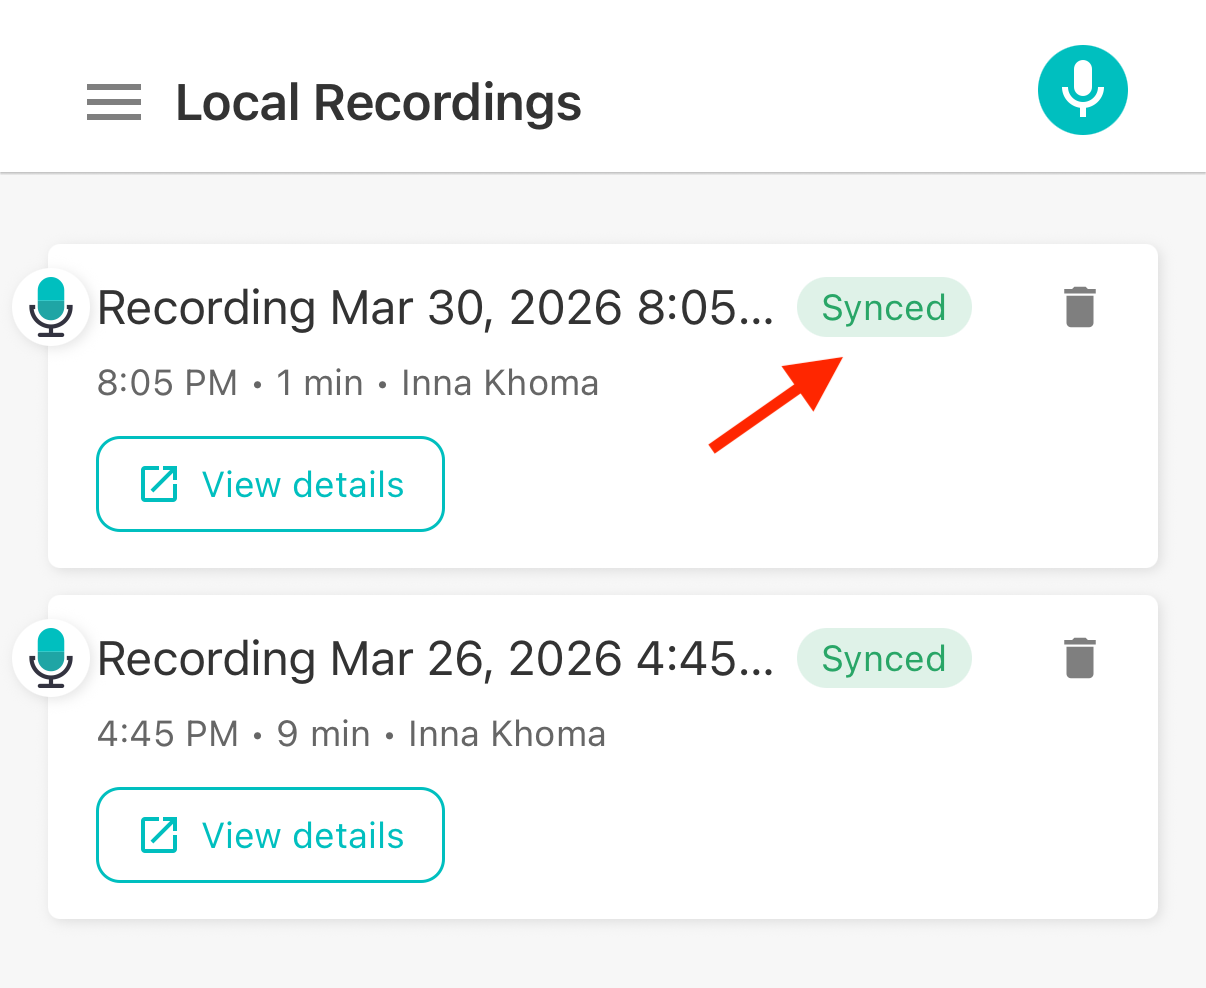This screenshot has height=988, width=1206.
Task: Delete the Mar 26, 2026 recording
Action: [x=1079, y=658]
